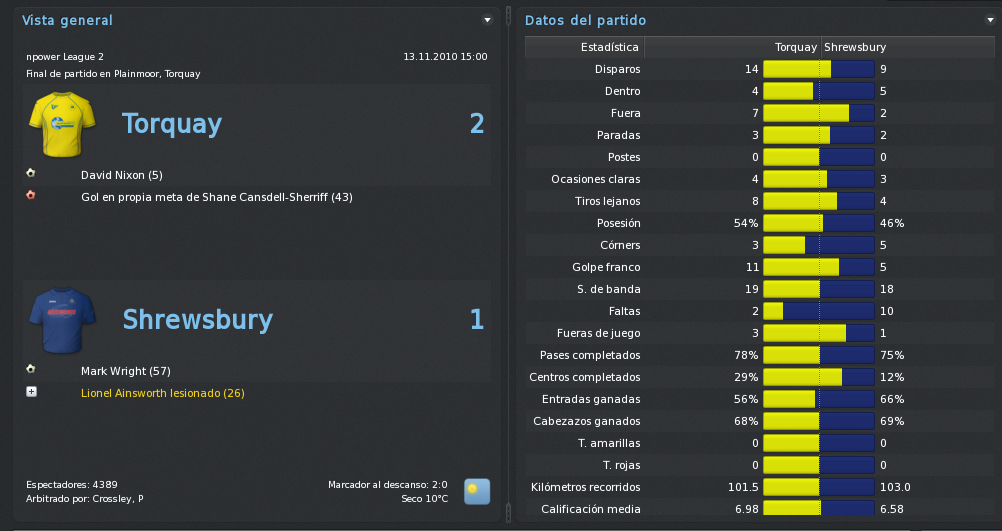Image resolution: width=1002 pixels, height=531 pixels.
Task: Click the goal ball icon beside David Nixon
Action: point(31,173)
